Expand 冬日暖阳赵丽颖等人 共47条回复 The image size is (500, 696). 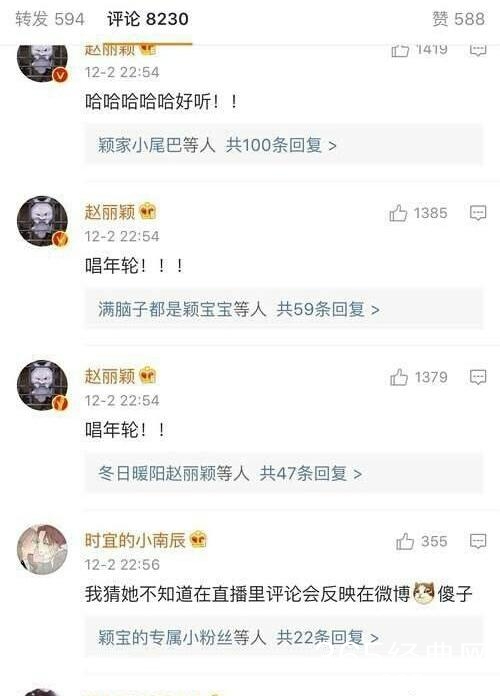pyautogui.click(x=284, y=474)
